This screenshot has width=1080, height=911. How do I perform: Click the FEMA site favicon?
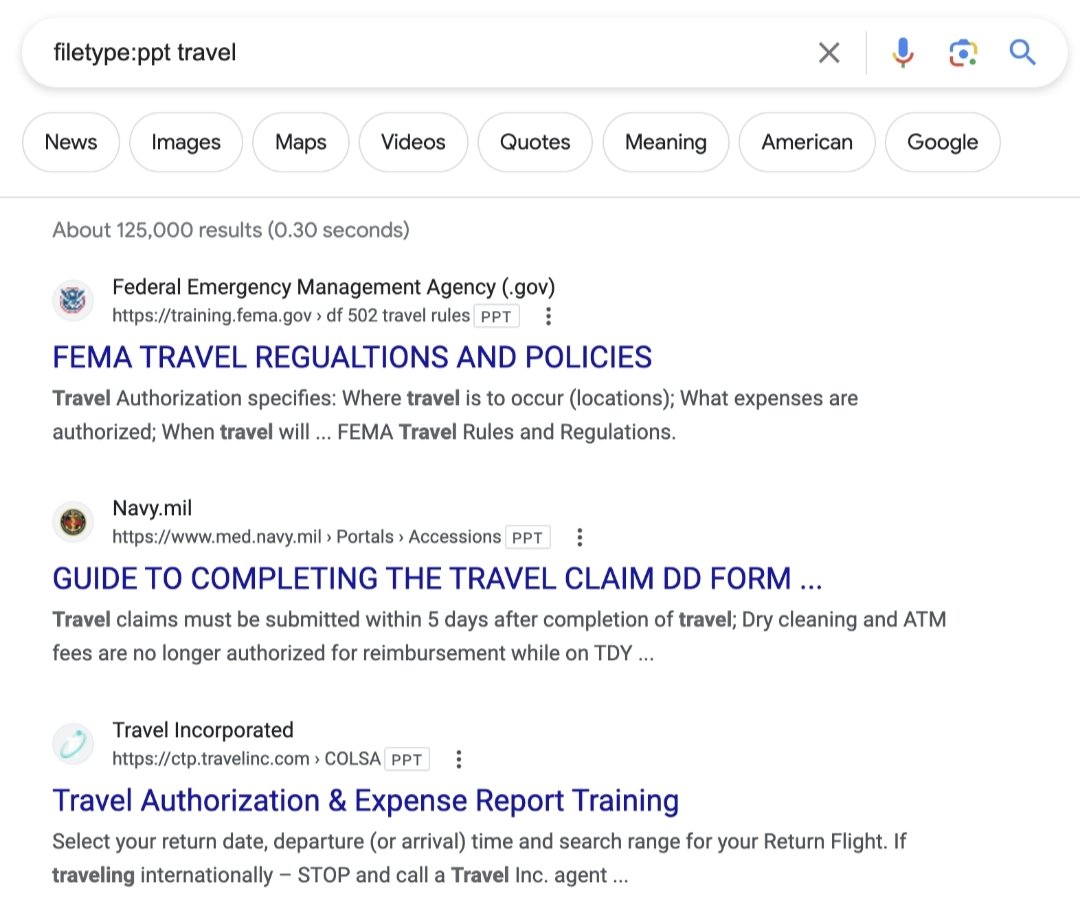pos(73,300)
